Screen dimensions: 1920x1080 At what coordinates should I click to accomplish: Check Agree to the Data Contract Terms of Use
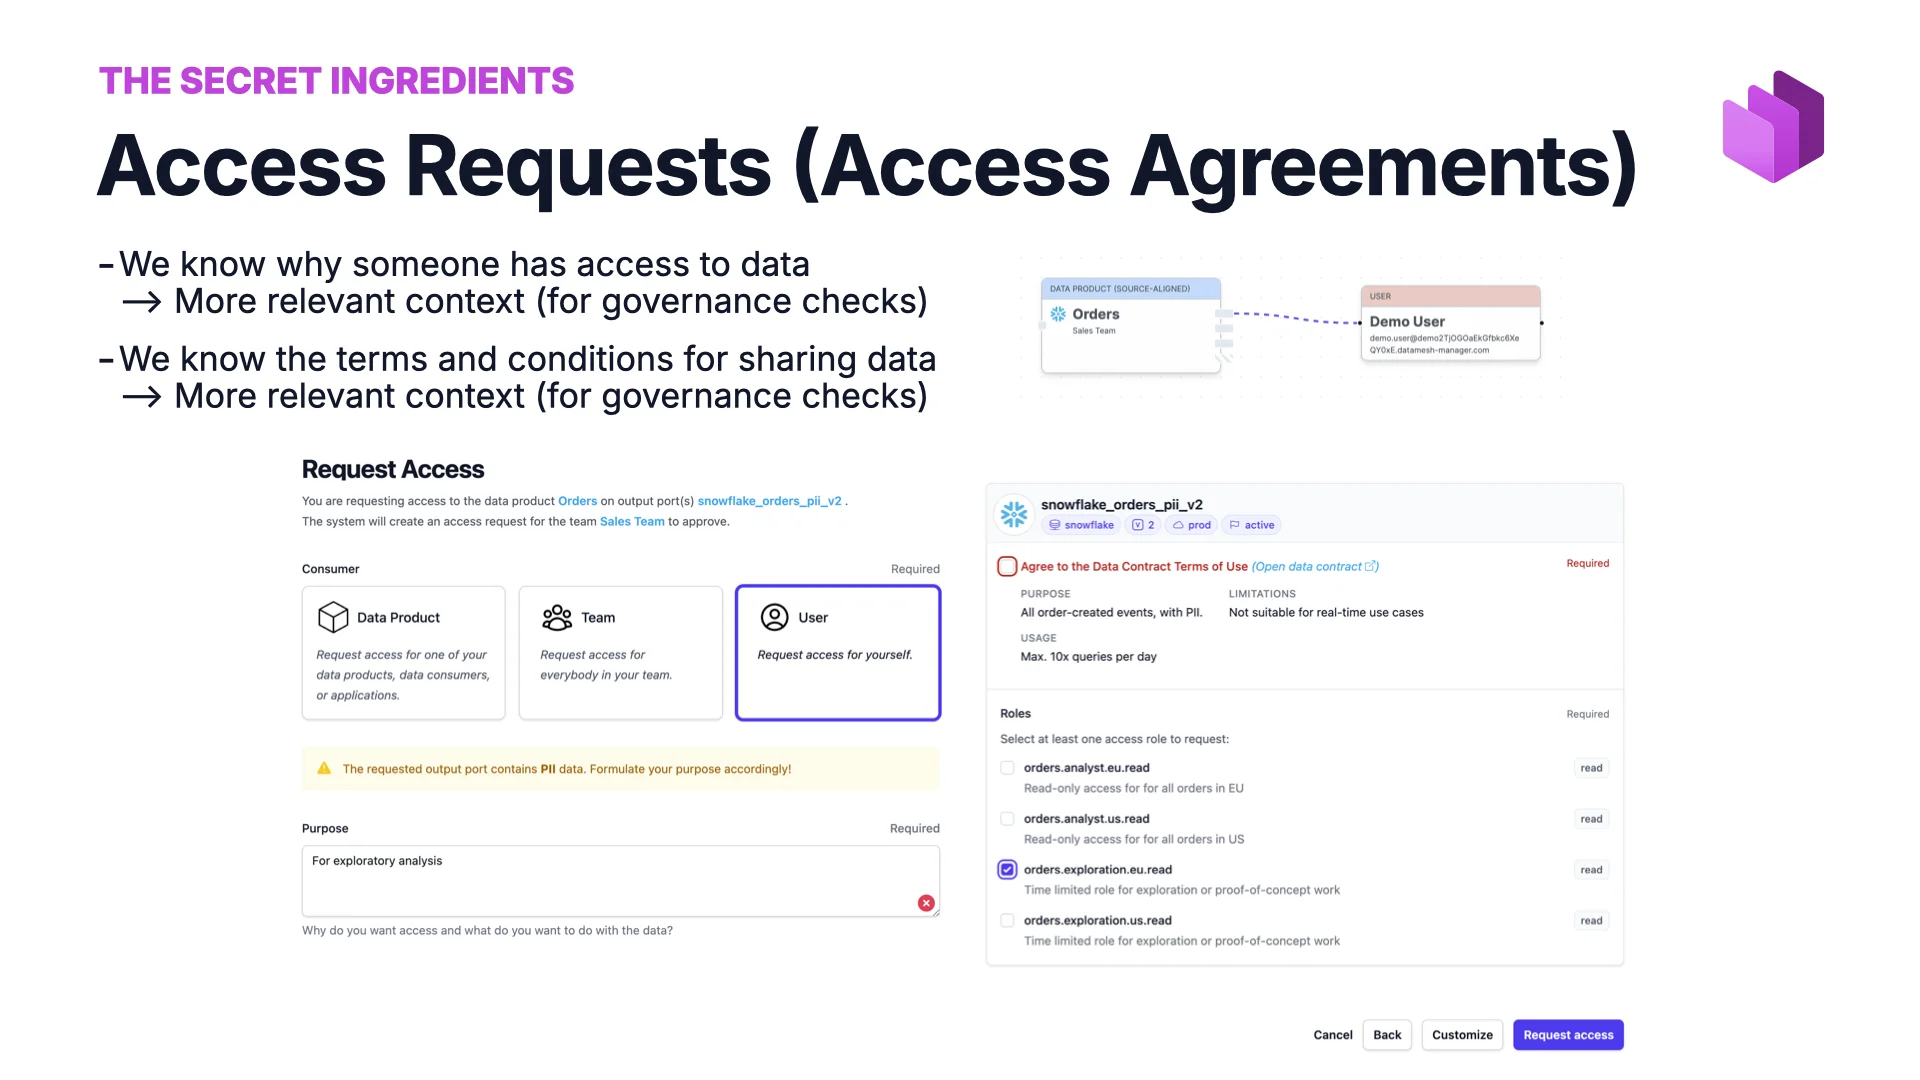(x=1007, y=566)
